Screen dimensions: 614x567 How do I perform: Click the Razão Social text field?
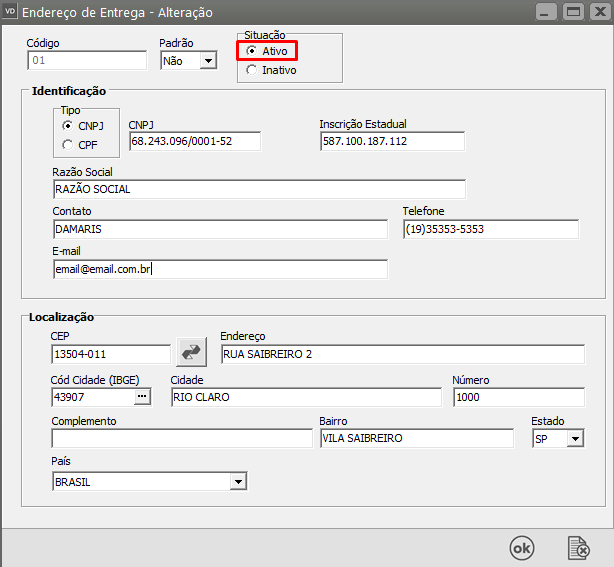(x=258, y=189)
